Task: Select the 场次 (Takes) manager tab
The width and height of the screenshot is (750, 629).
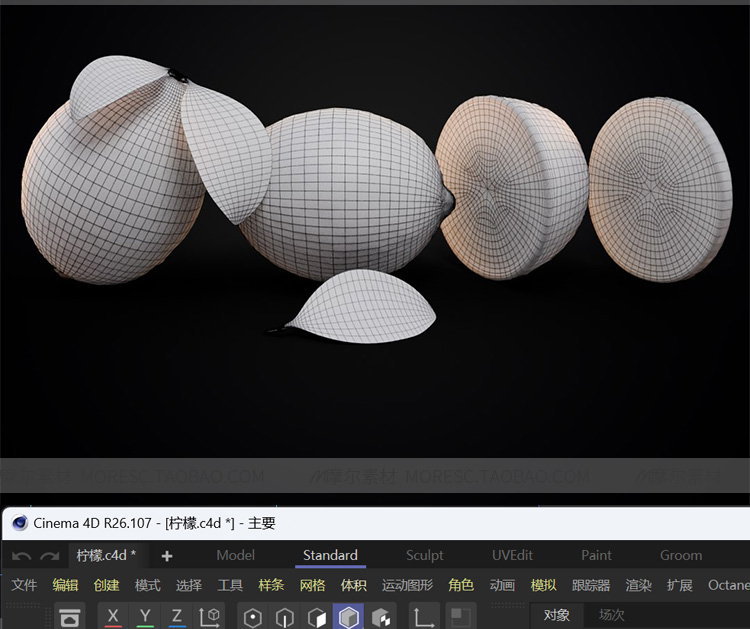Action: click(x=612, y=615)
